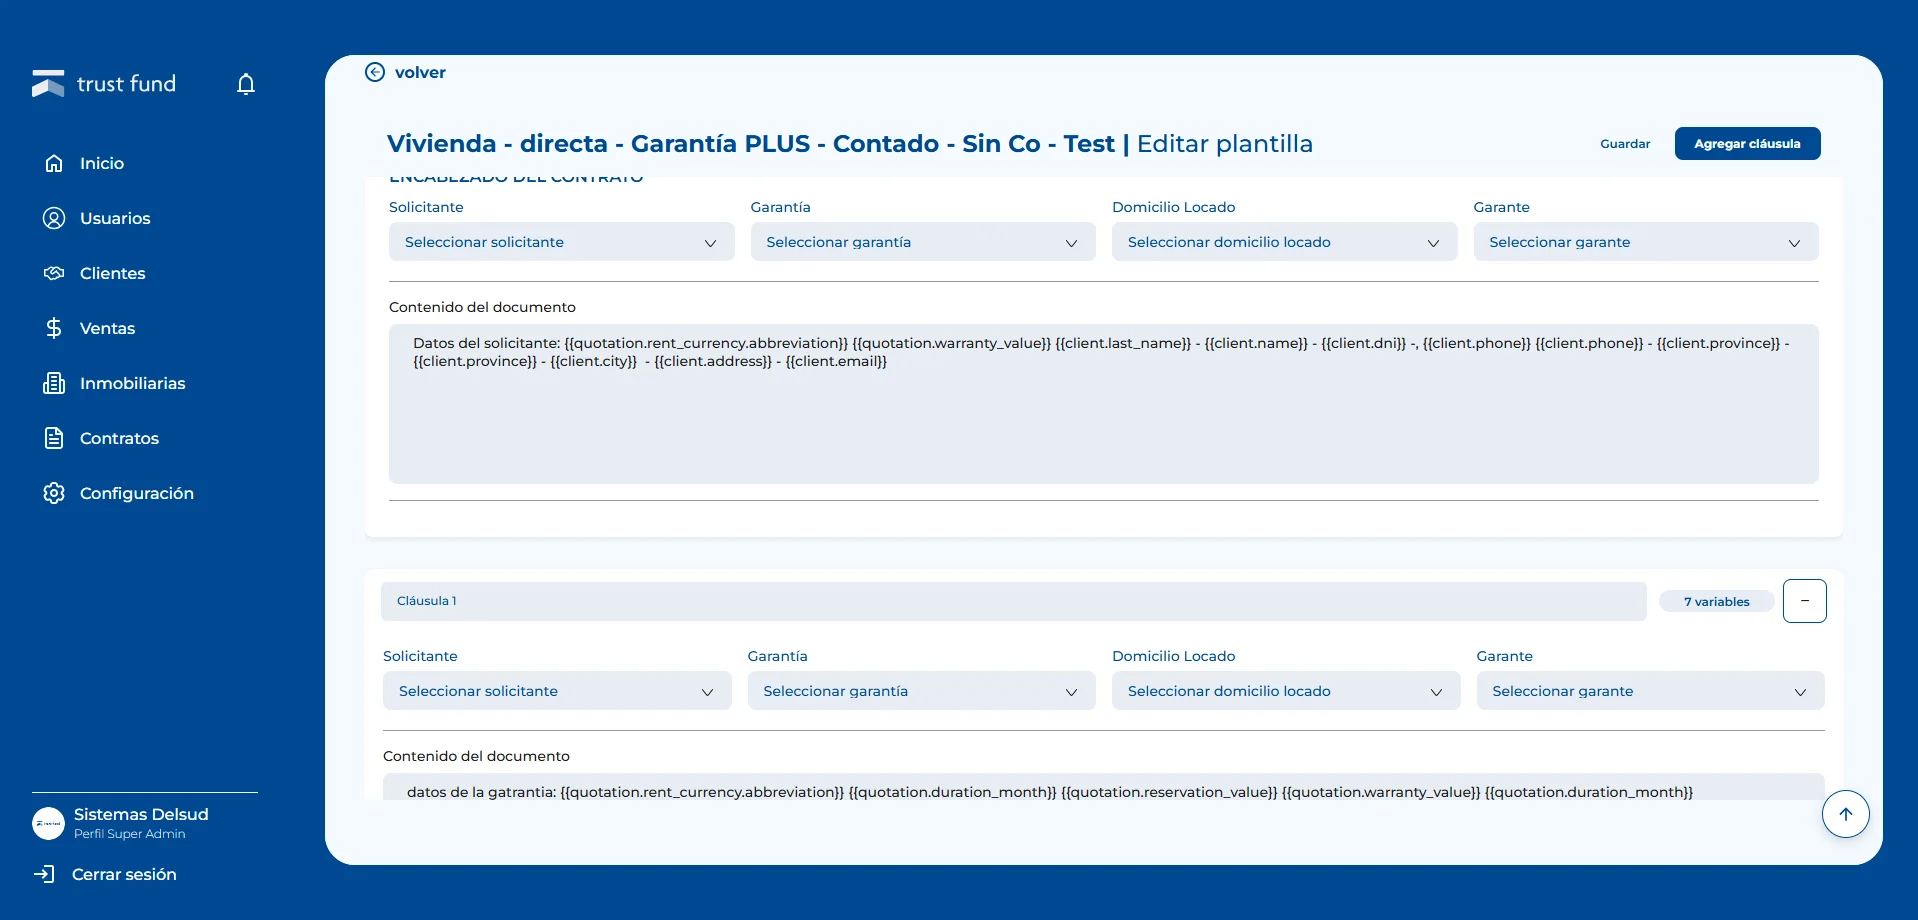Open the notifications bell
The image size is (1918, 920).
point(246,84)
